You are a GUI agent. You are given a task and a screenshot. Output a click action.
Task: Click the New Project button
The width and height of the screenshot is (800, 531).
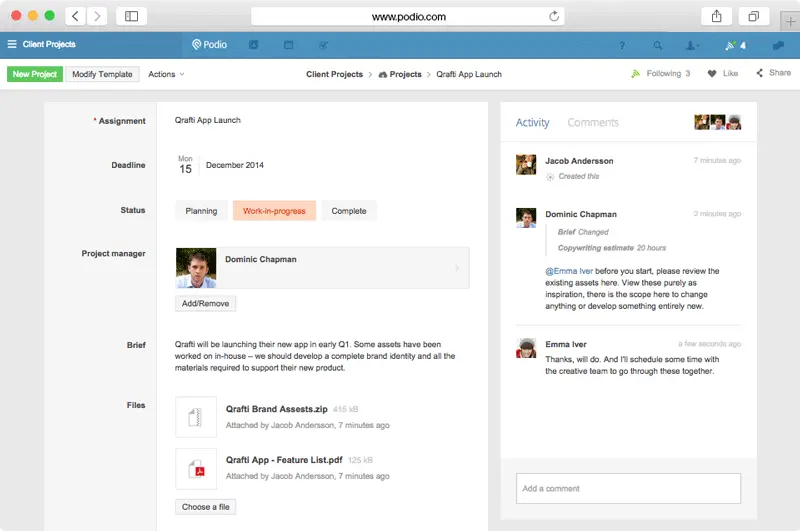(x=35, y=74)
